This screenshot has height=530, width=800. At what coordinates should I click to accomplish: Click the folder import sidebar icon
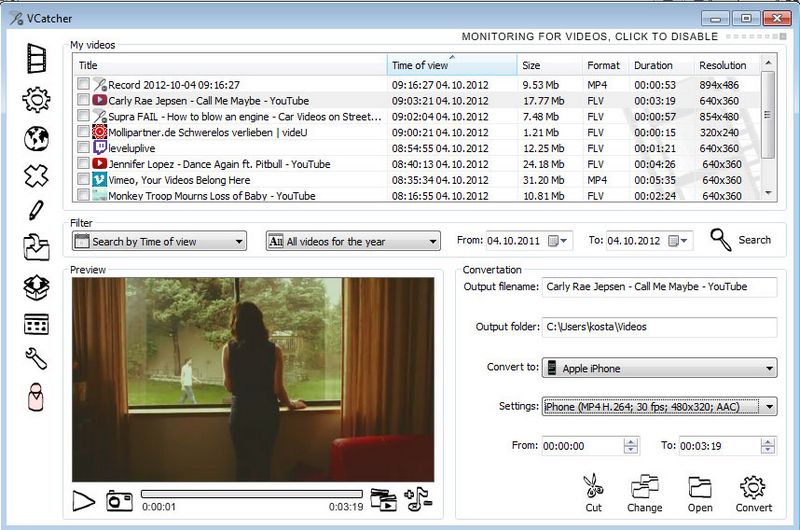tap(36, 247)
